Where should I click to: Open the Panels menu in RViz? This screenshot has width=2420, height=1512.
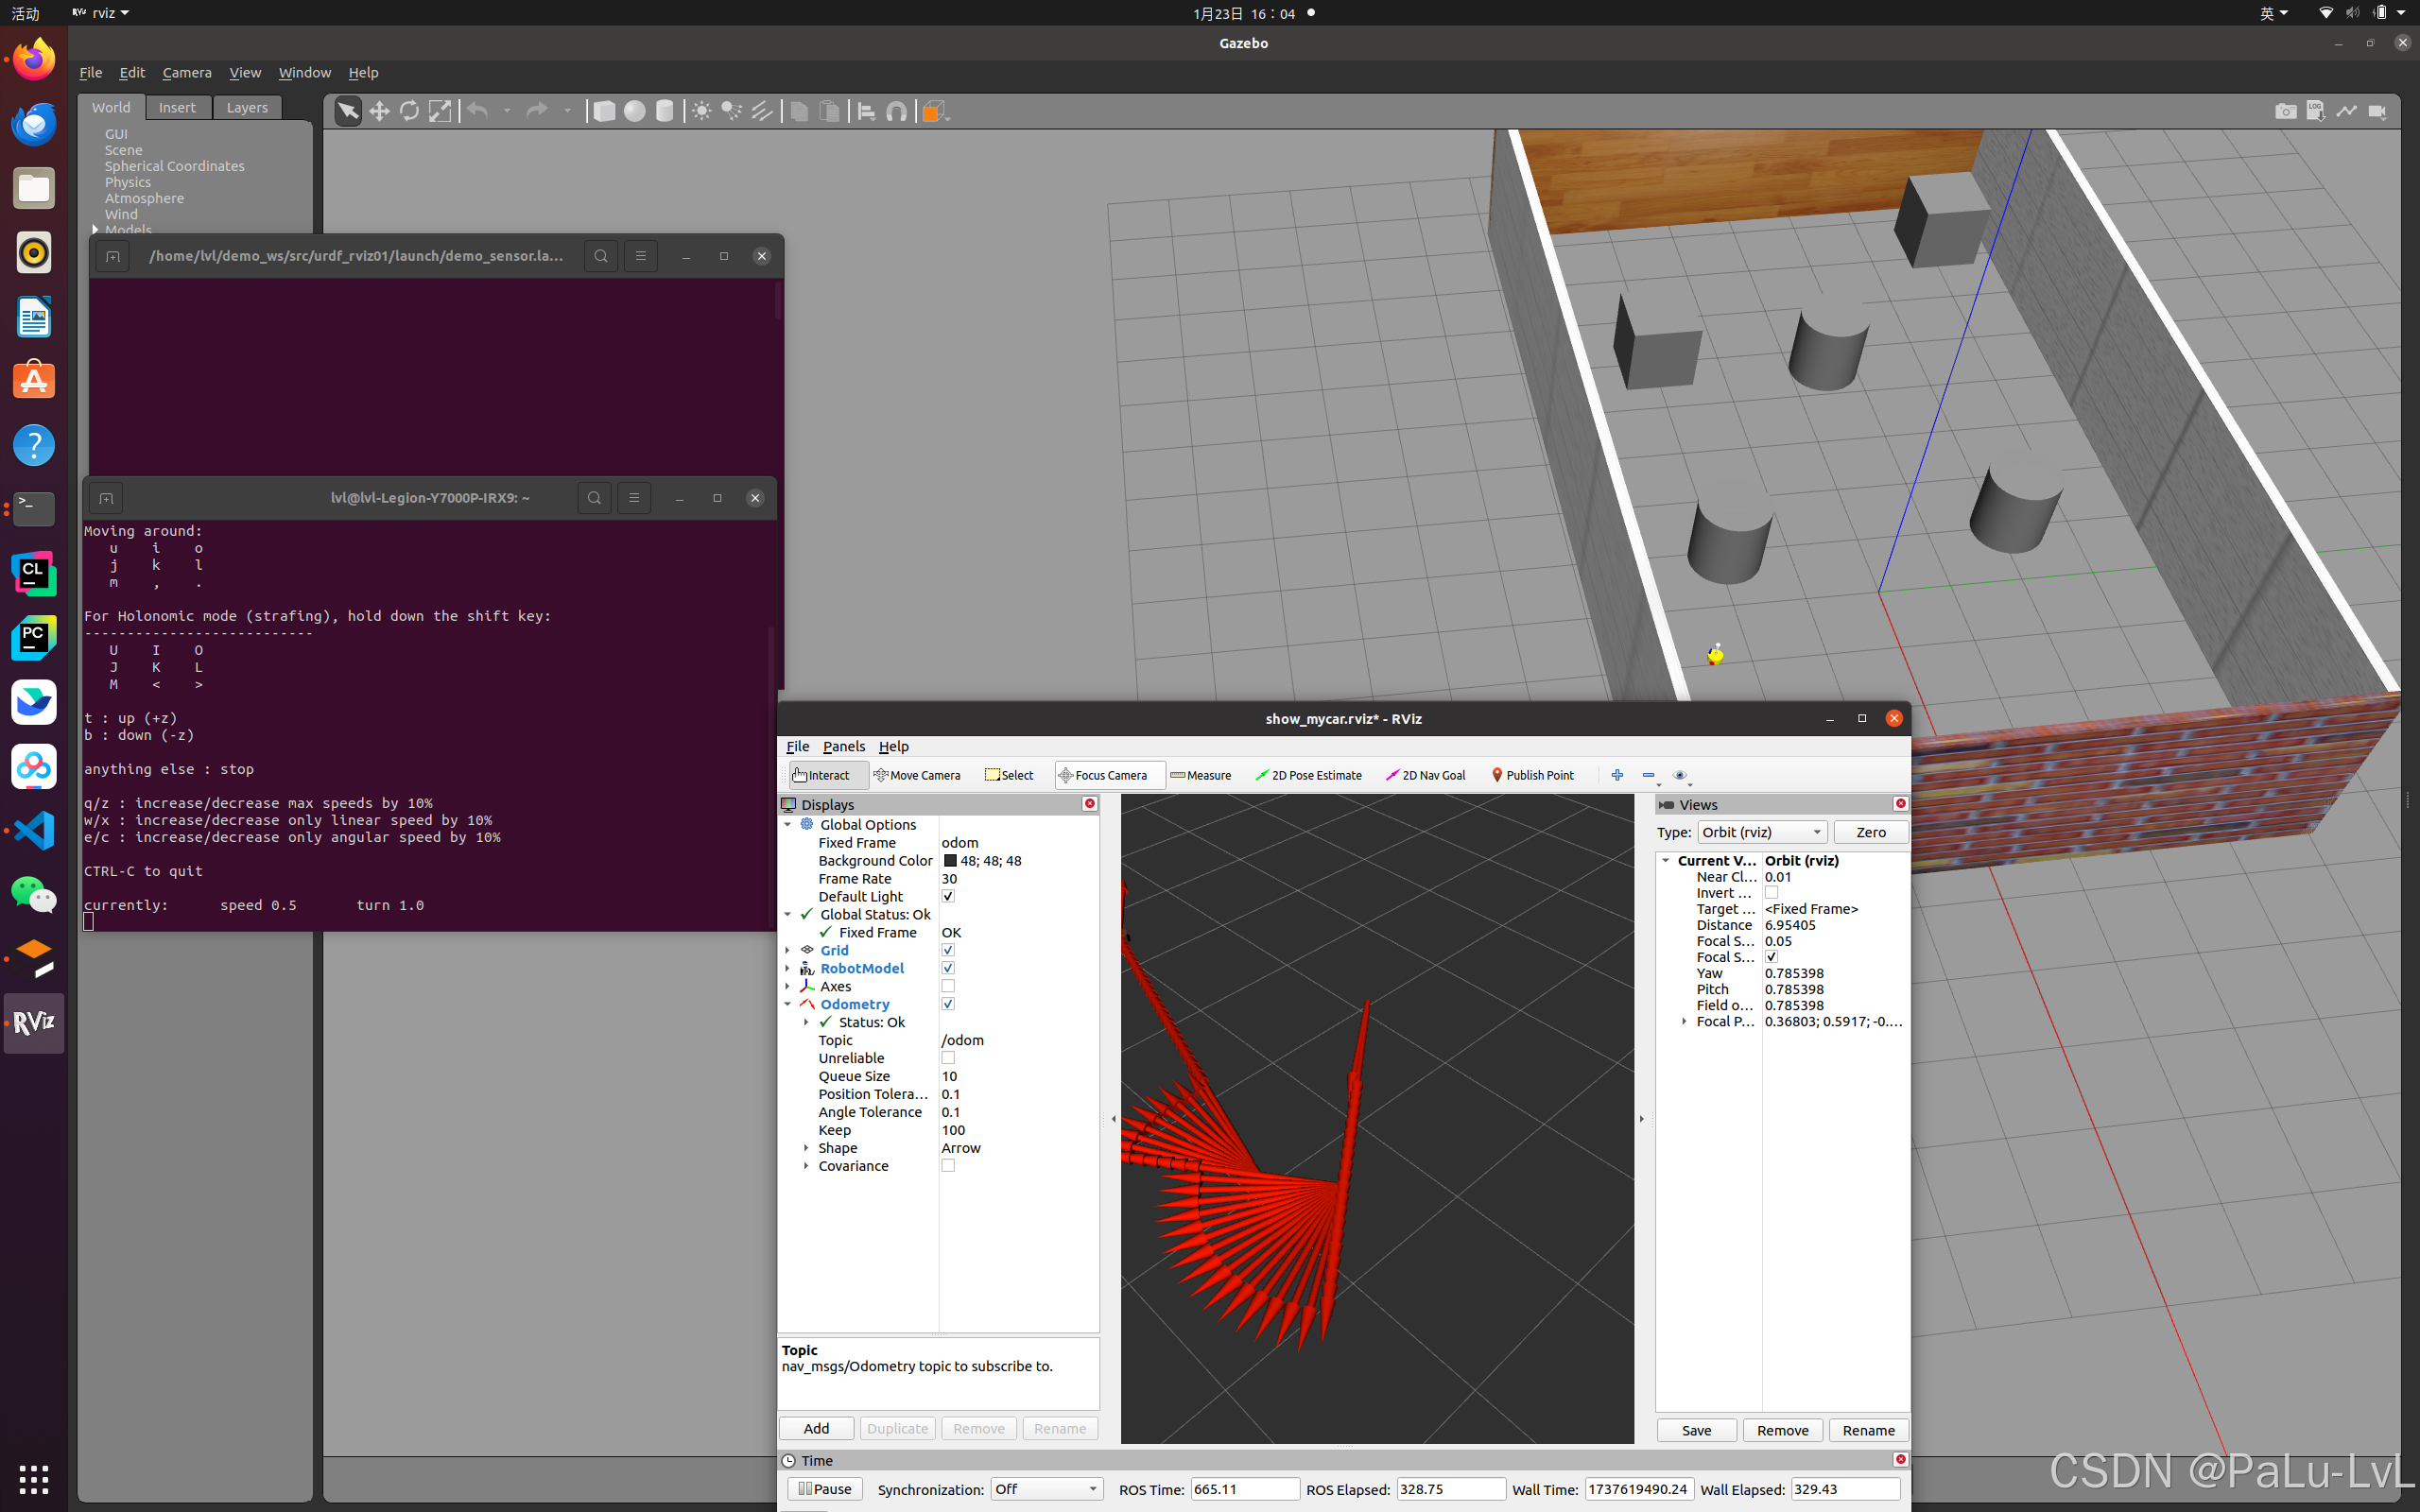coord(843,746)
